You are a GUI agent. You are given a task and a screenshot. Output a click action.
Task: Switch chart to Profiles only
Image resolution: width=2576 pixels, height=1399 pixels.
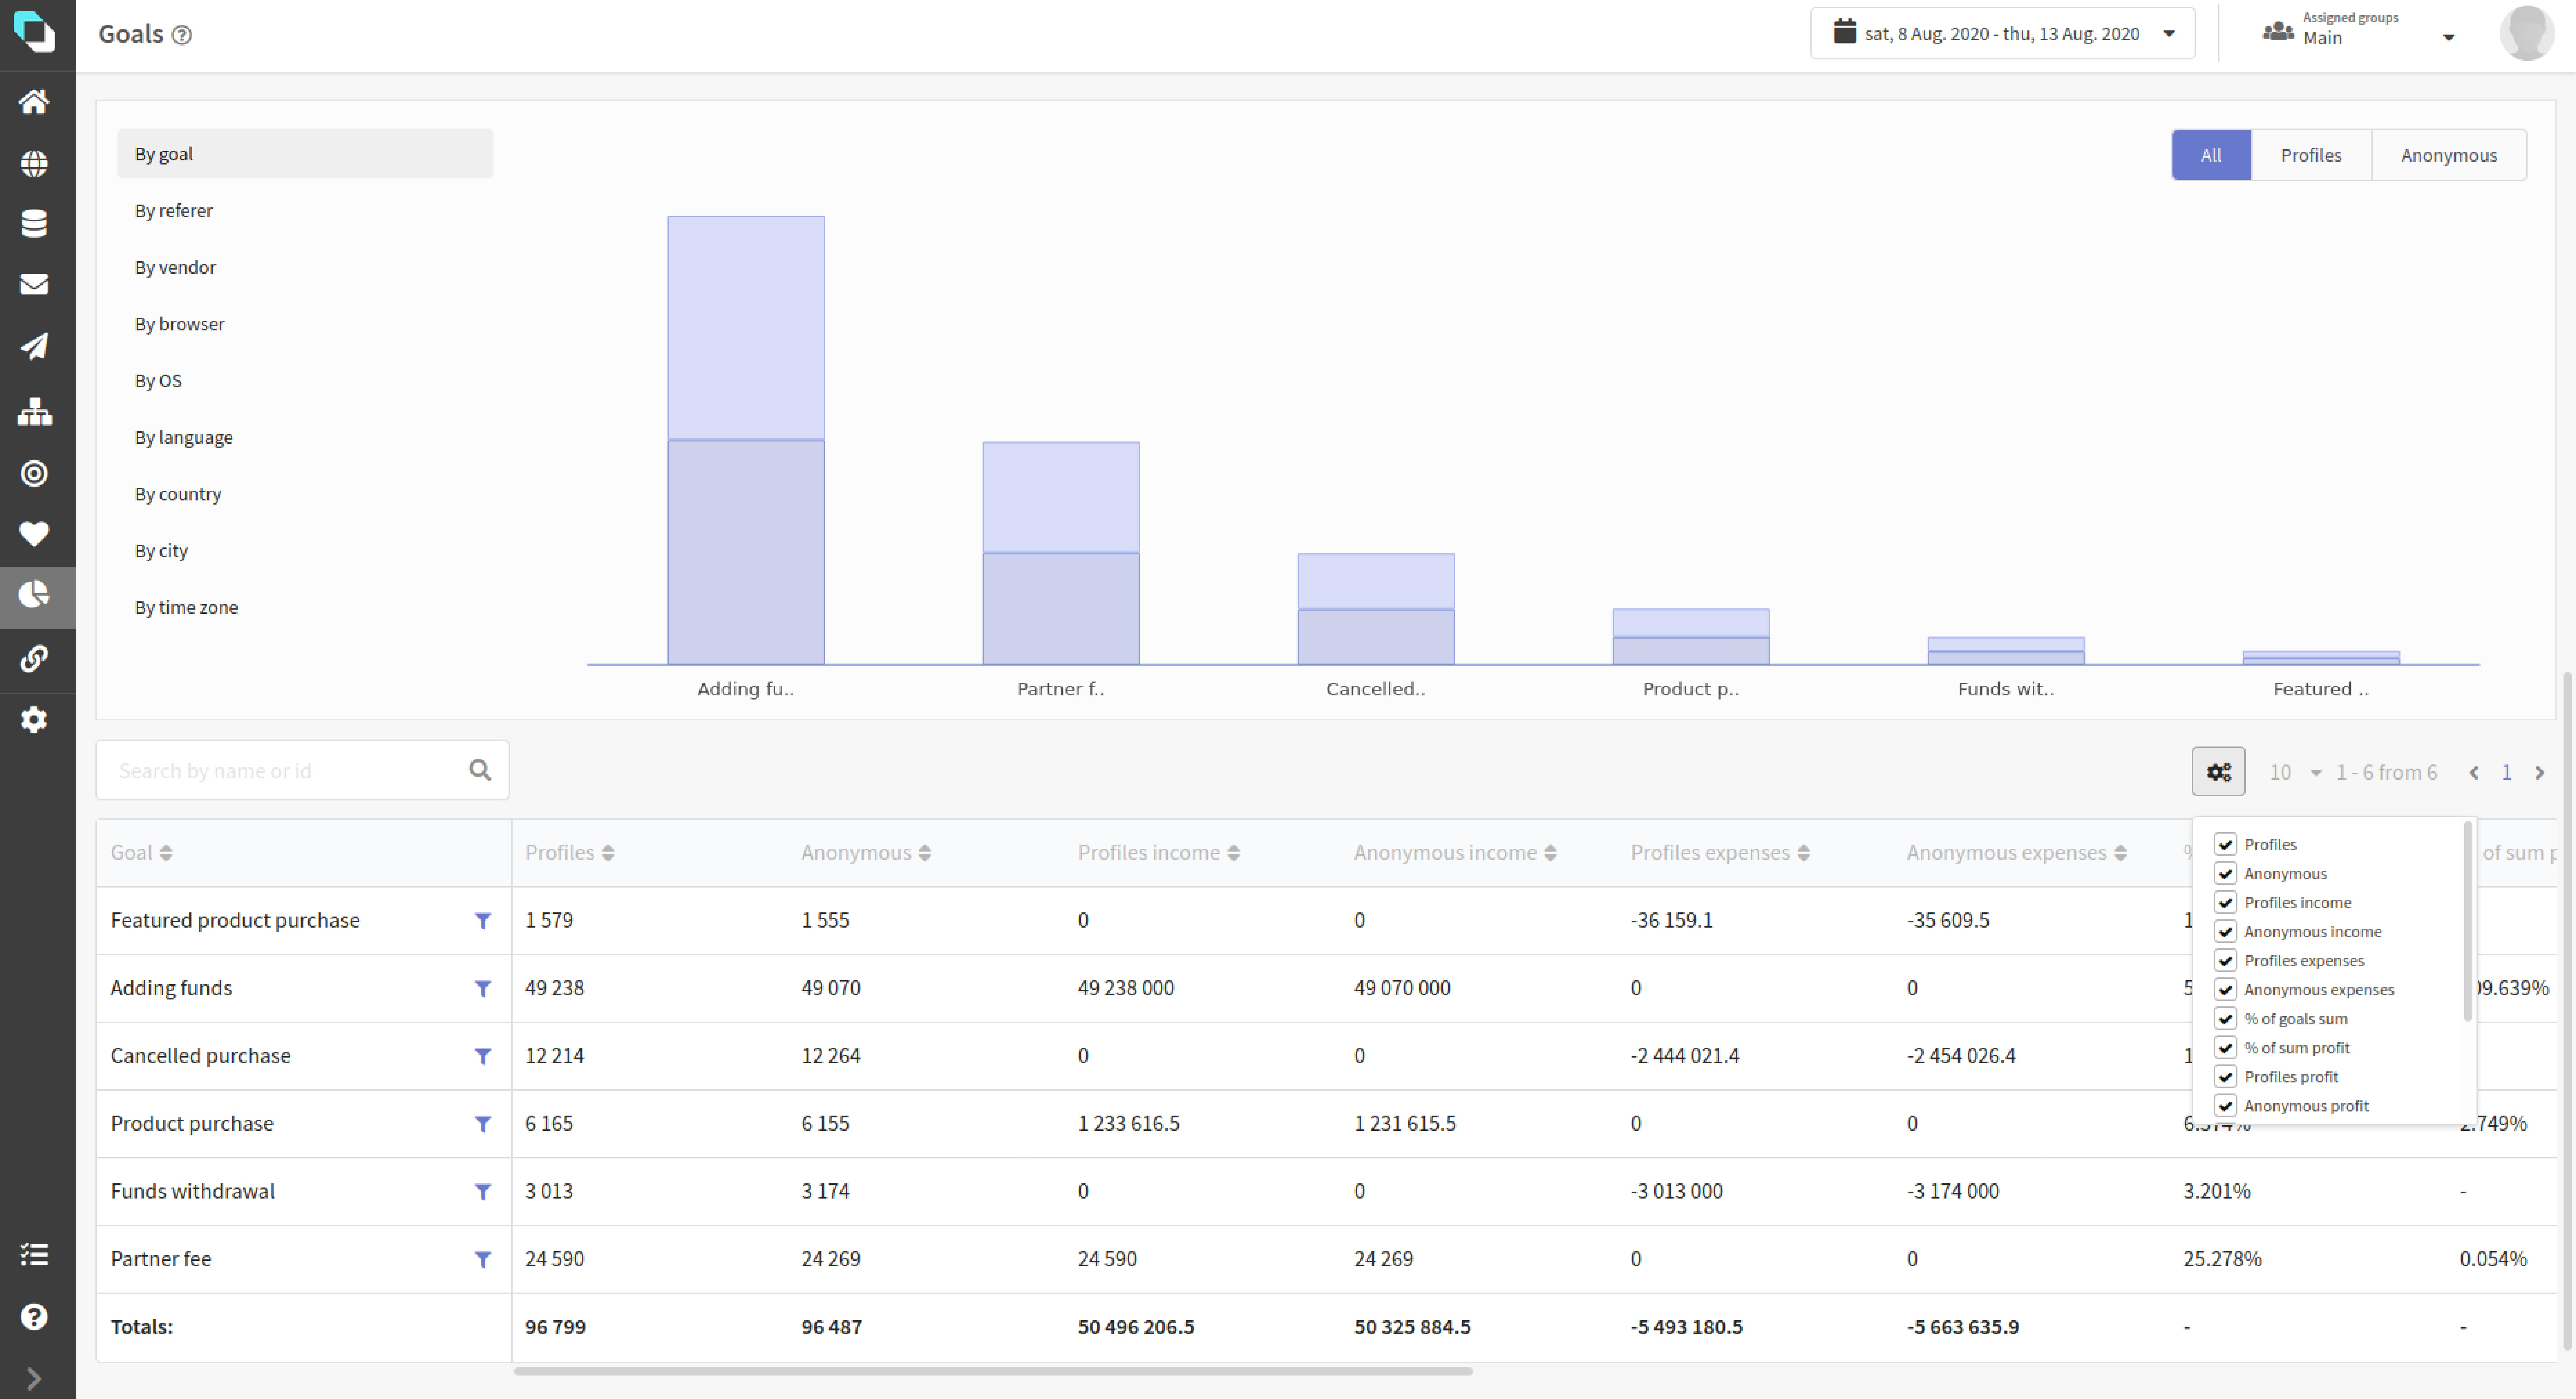tap(2311, 155)
